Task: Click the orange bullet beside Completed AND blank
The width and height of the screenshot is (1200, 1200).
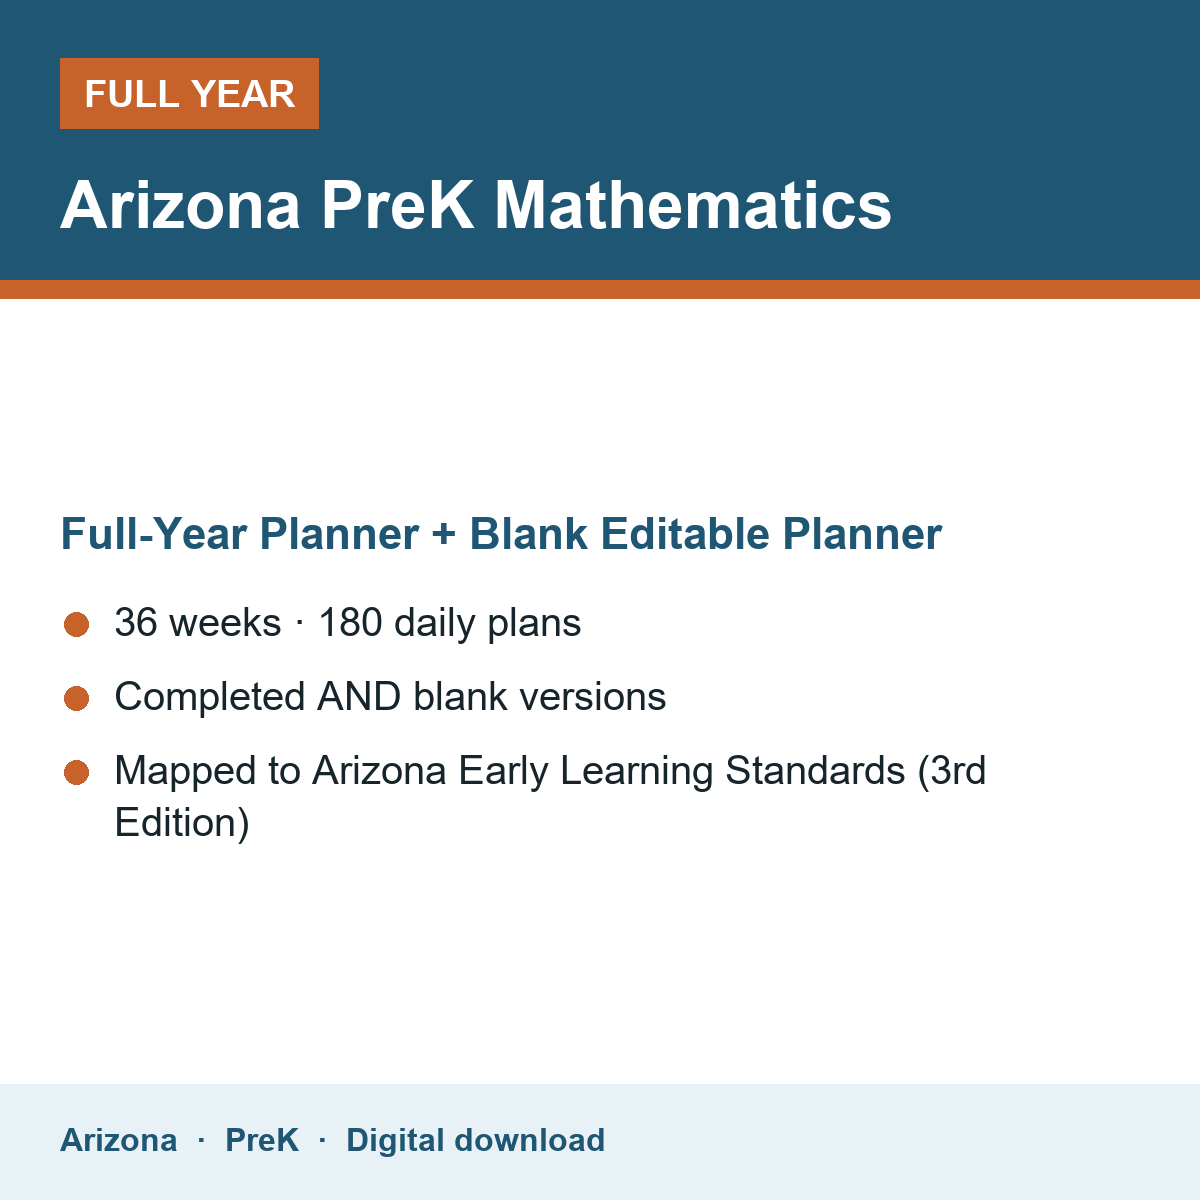Action: [x=77, y=698]
